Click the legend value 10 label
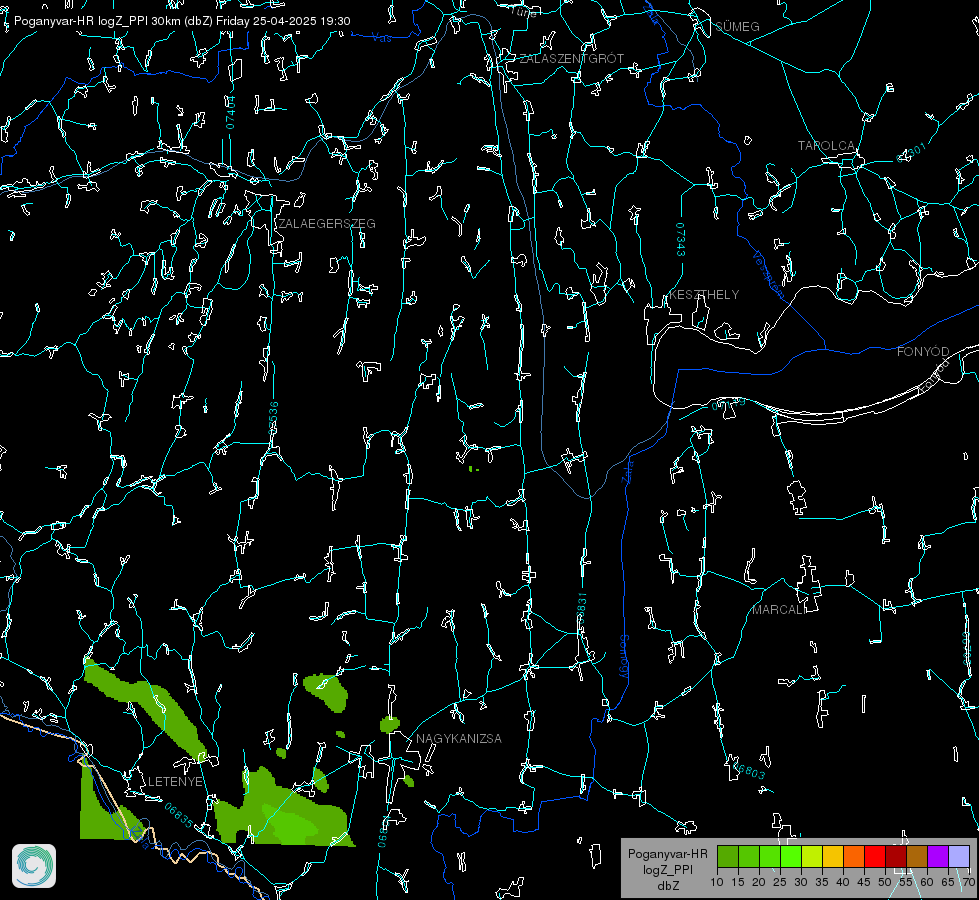Image resolution: width=979 pixels, height=900 pixels. [x=717, y=883]
